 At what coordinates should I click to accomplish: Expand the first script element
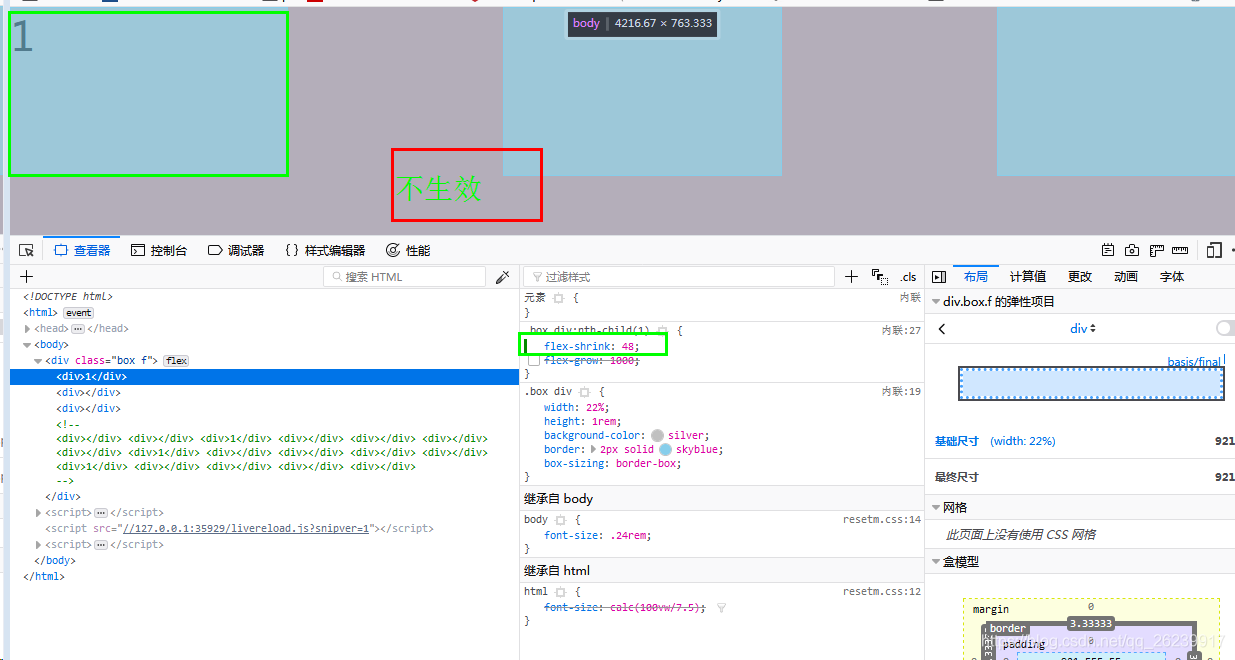(39, 513)
